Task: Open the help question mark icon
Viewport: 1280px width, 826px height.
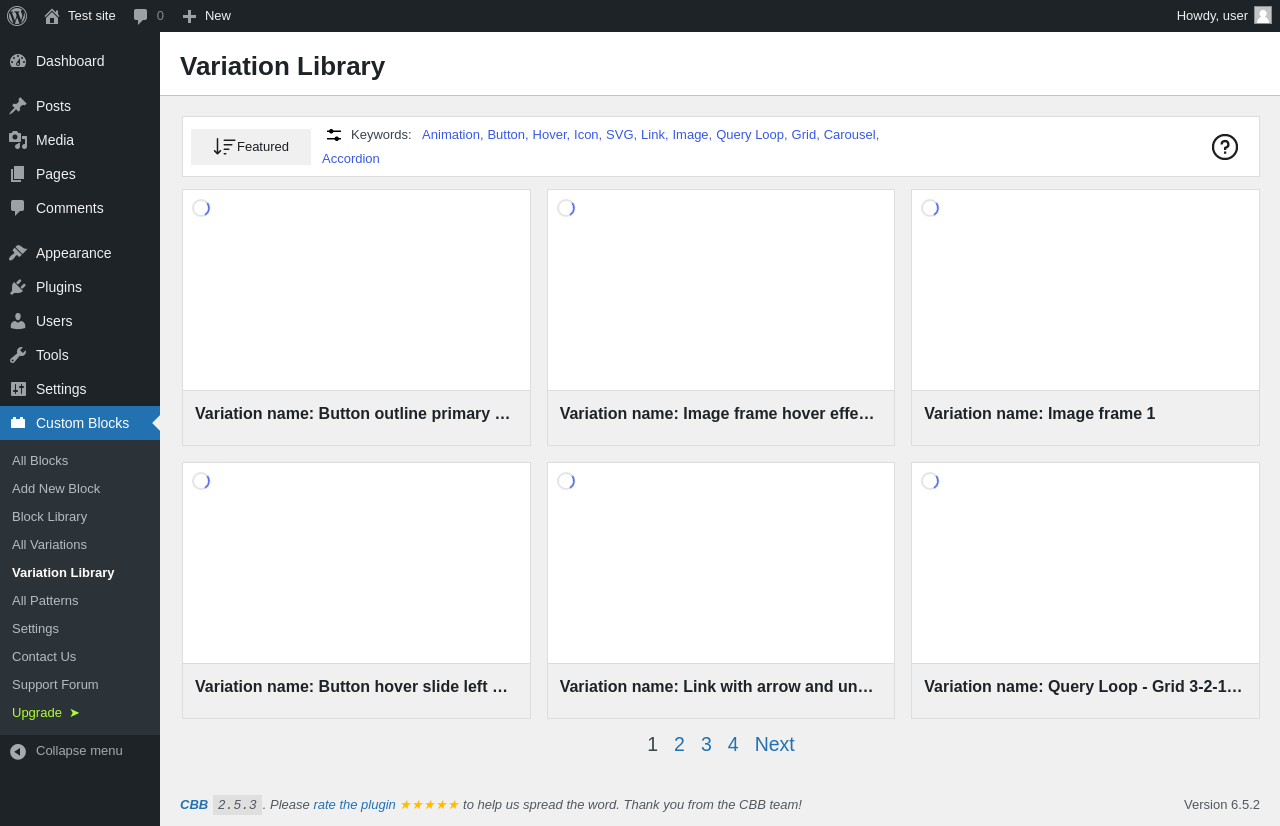Action: pyautogui.click(x=1225, y=147)
